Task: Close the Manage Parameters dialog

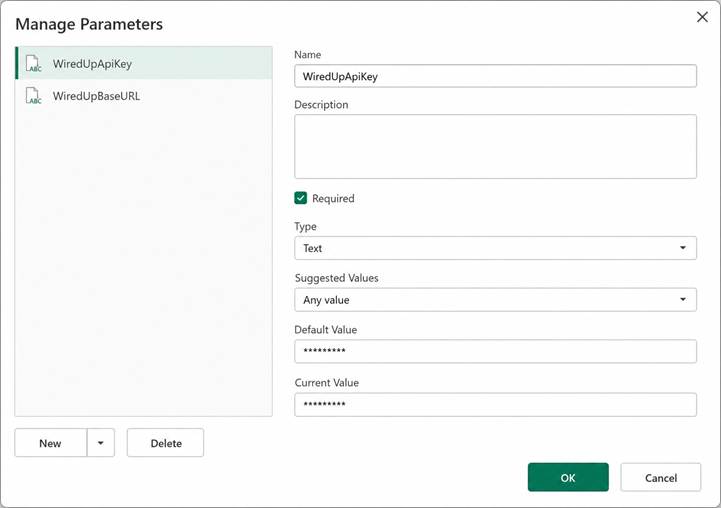Action: (x=702, y=17)
